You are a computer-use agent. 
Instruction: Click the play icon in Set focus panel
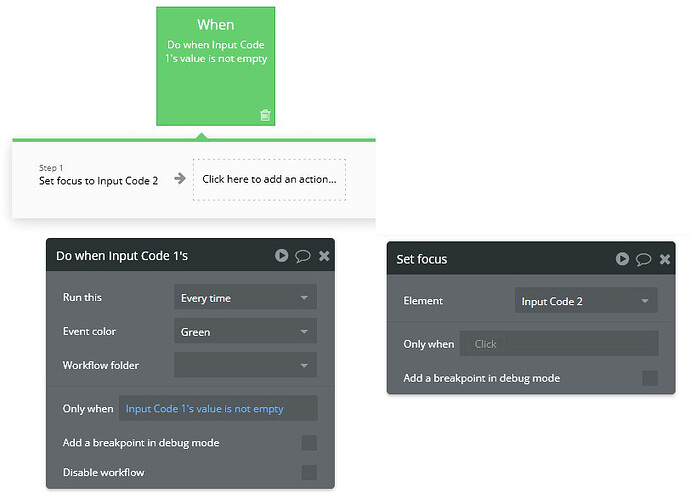(x=623, y=259)
